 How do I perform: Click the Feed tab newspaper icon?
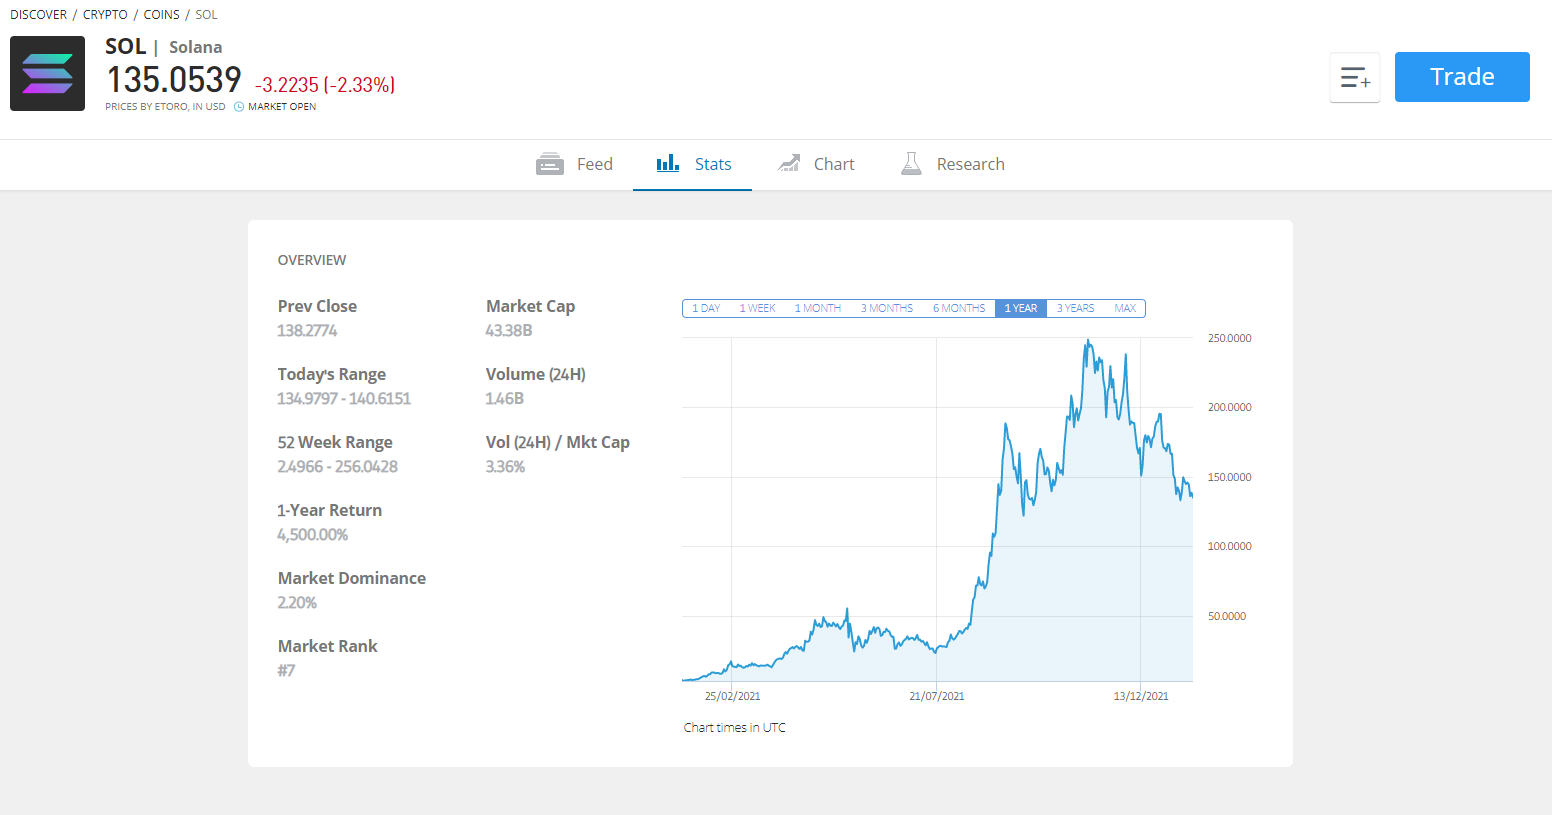click(550, 164)
